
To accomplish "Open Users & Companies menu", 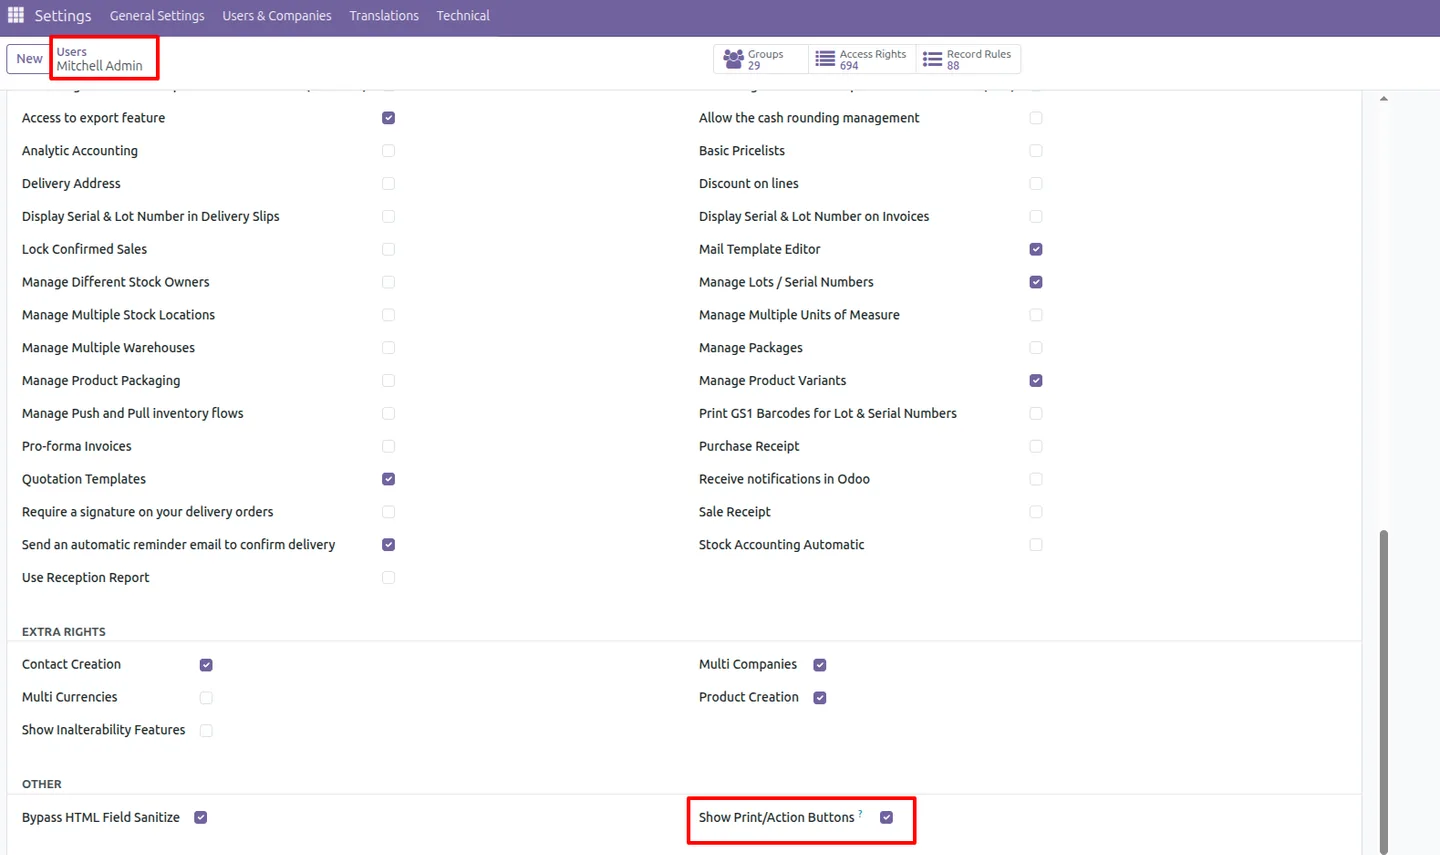I will pyautogui.click(x=277, y=16).
